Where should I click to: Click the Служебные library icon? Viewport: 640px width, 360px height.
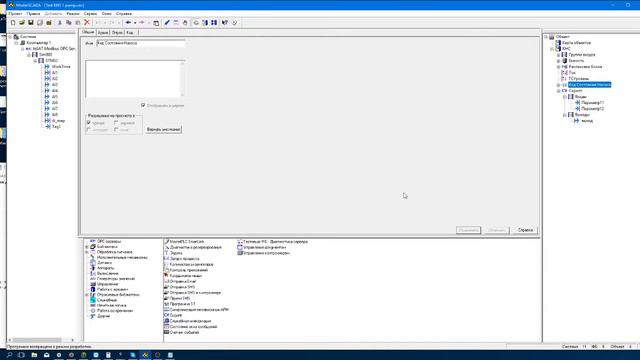pos(93,300)
